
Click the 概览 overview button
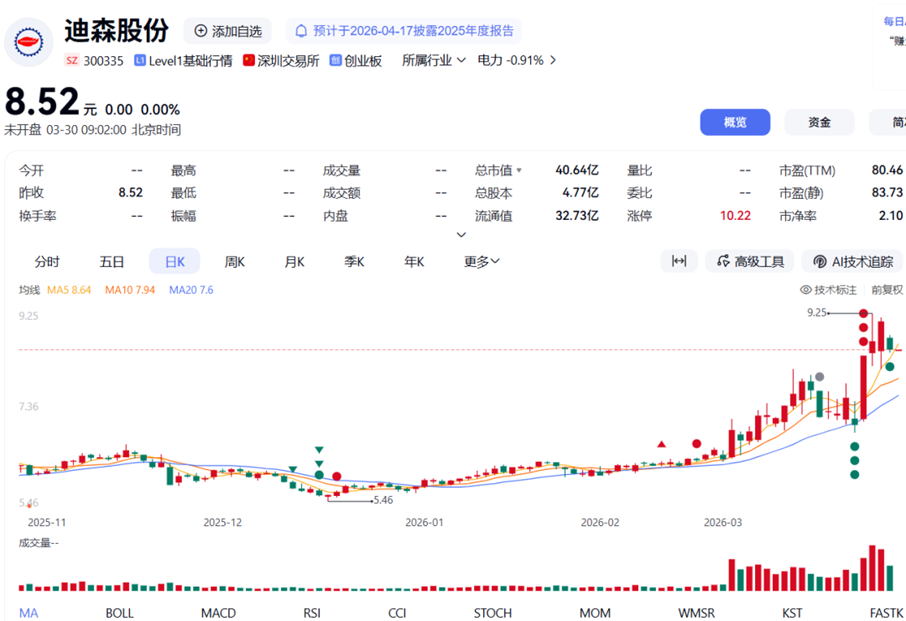(x=735, y=122)
